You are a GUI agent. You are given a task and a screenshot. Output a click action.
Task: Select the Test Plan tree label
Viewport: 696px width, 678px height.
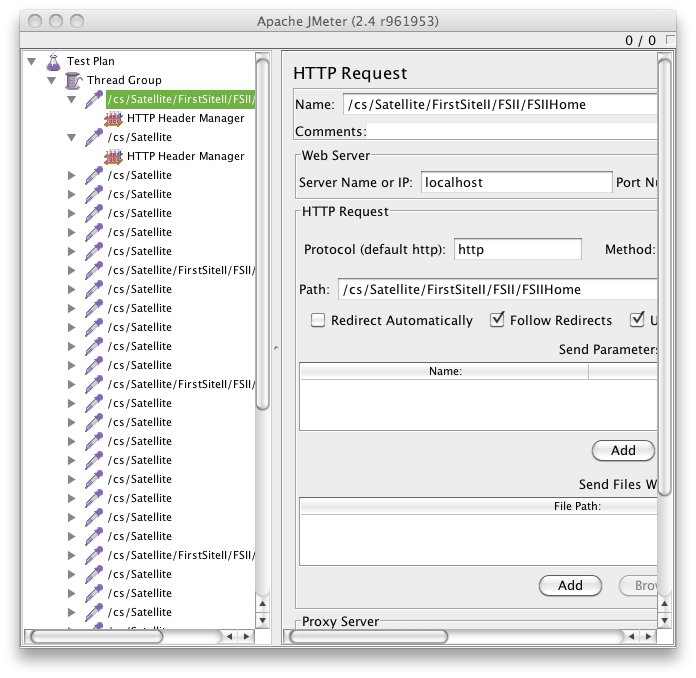click(91, 61)
